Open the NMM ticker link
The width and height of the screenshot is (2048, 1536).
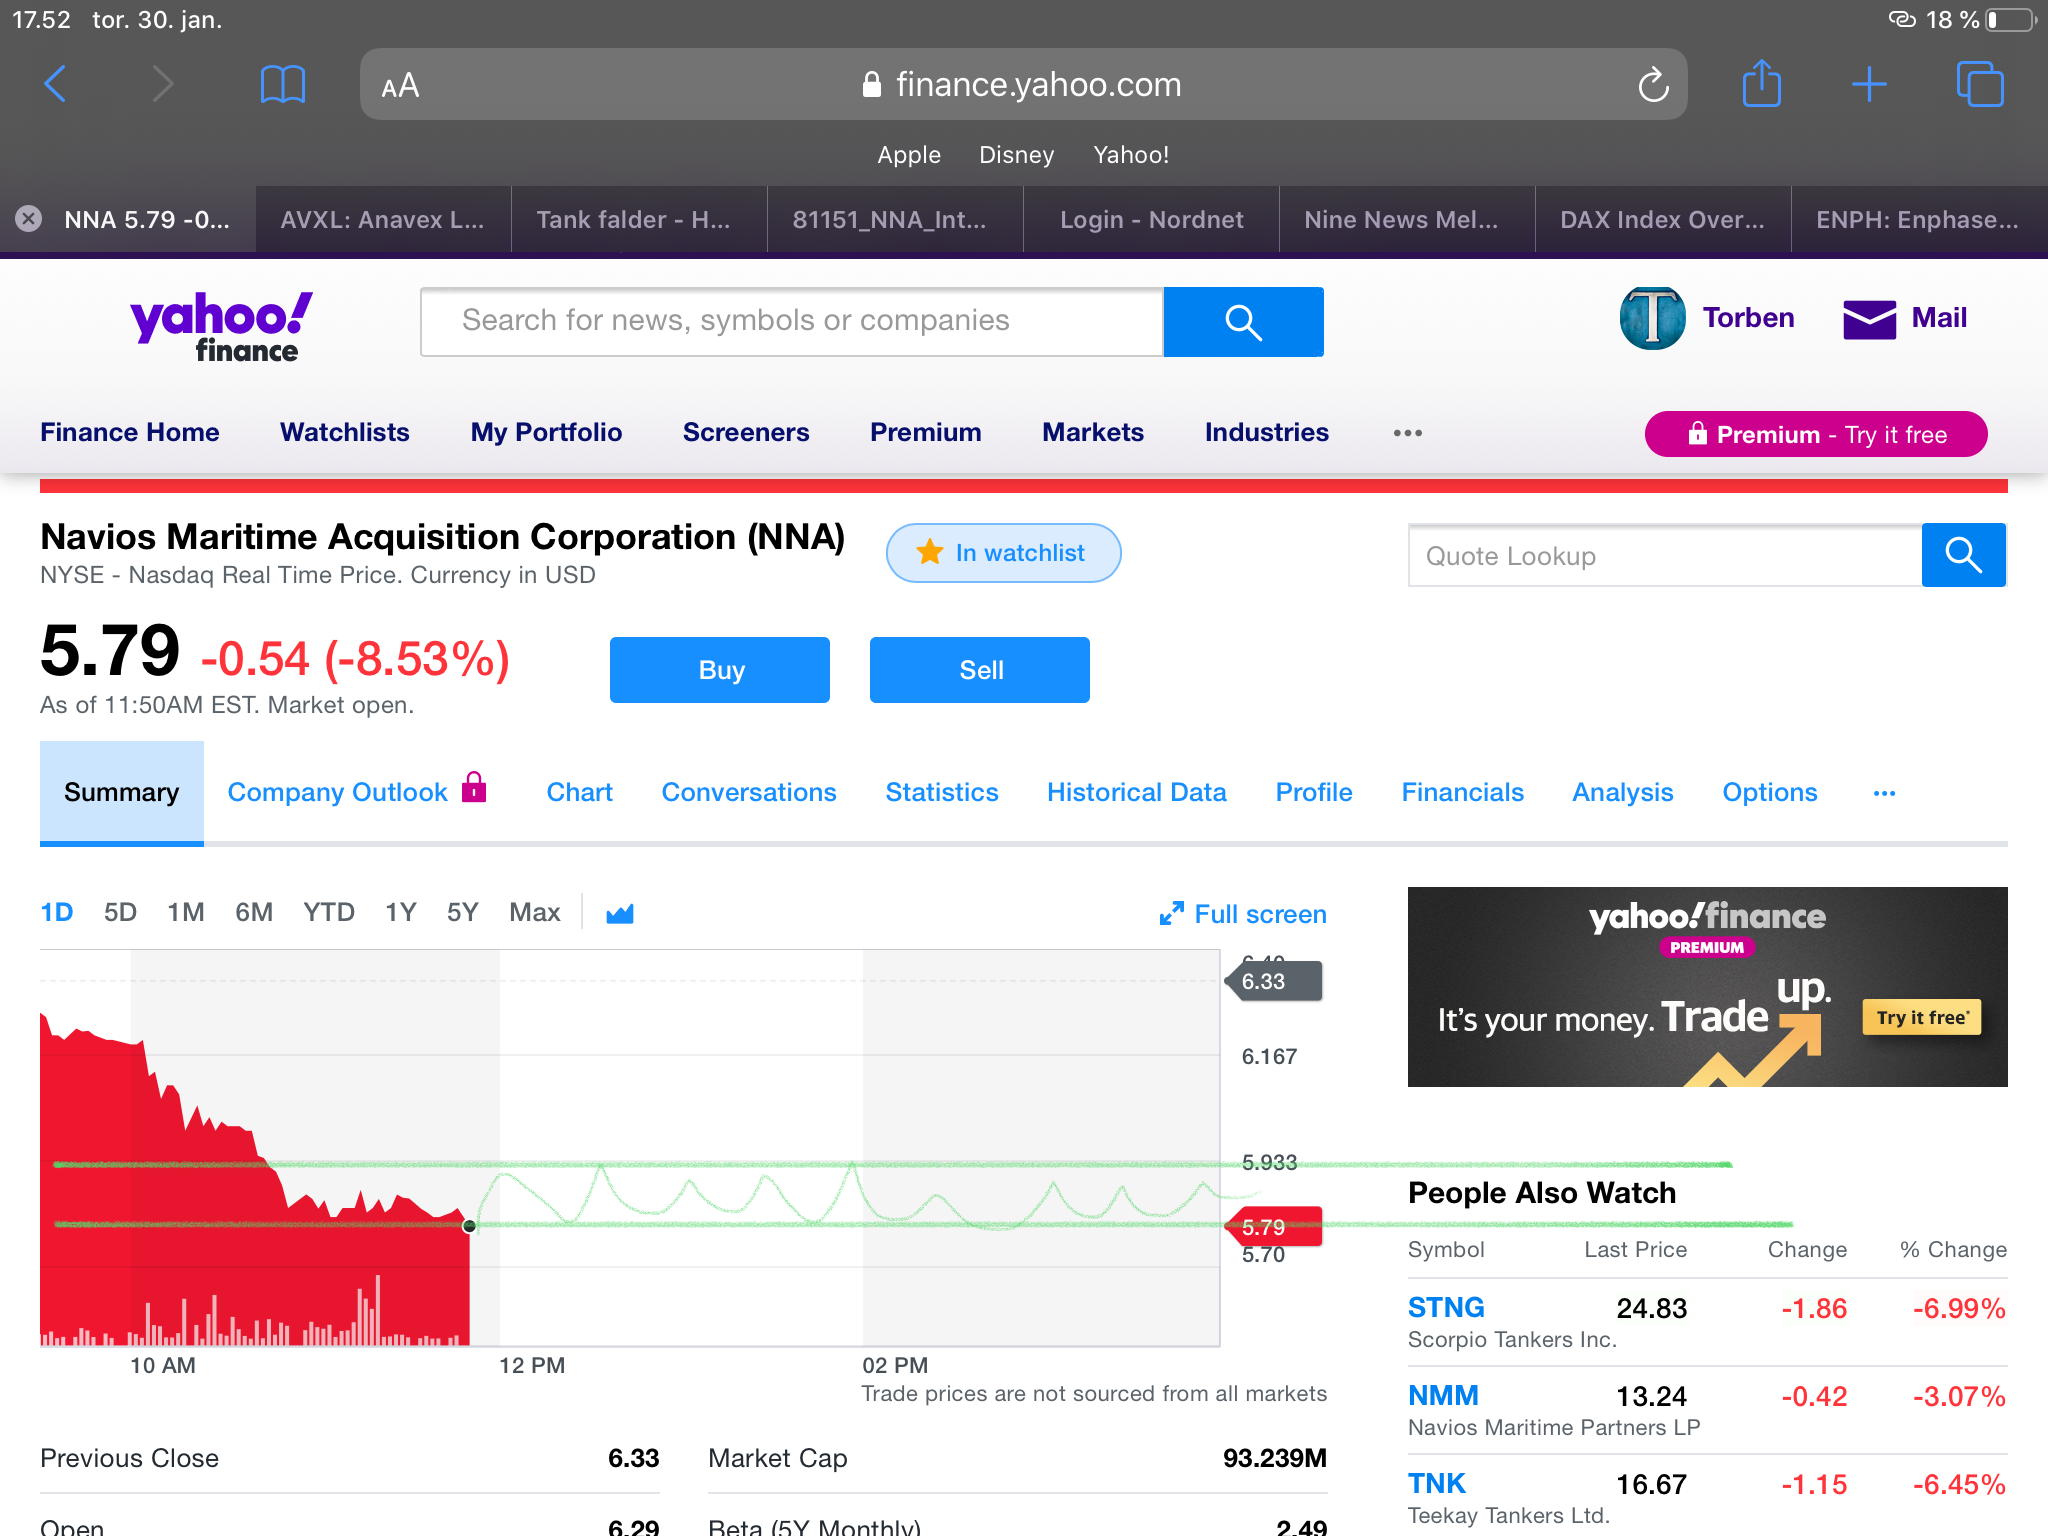[1443, 1396]
